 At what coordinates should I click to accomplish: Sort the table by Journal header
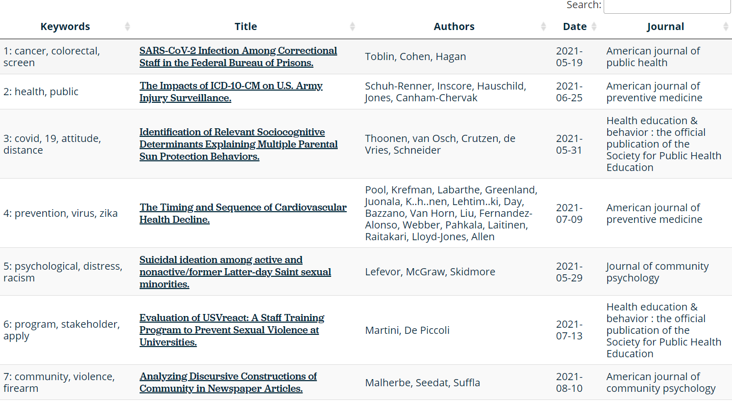(x=665, y=27)
